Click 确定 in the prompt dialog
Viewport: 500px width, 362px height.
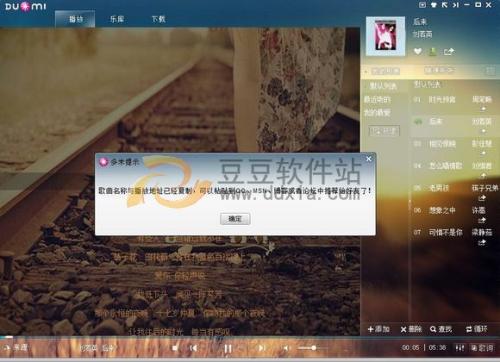click(x=235, y=219)
